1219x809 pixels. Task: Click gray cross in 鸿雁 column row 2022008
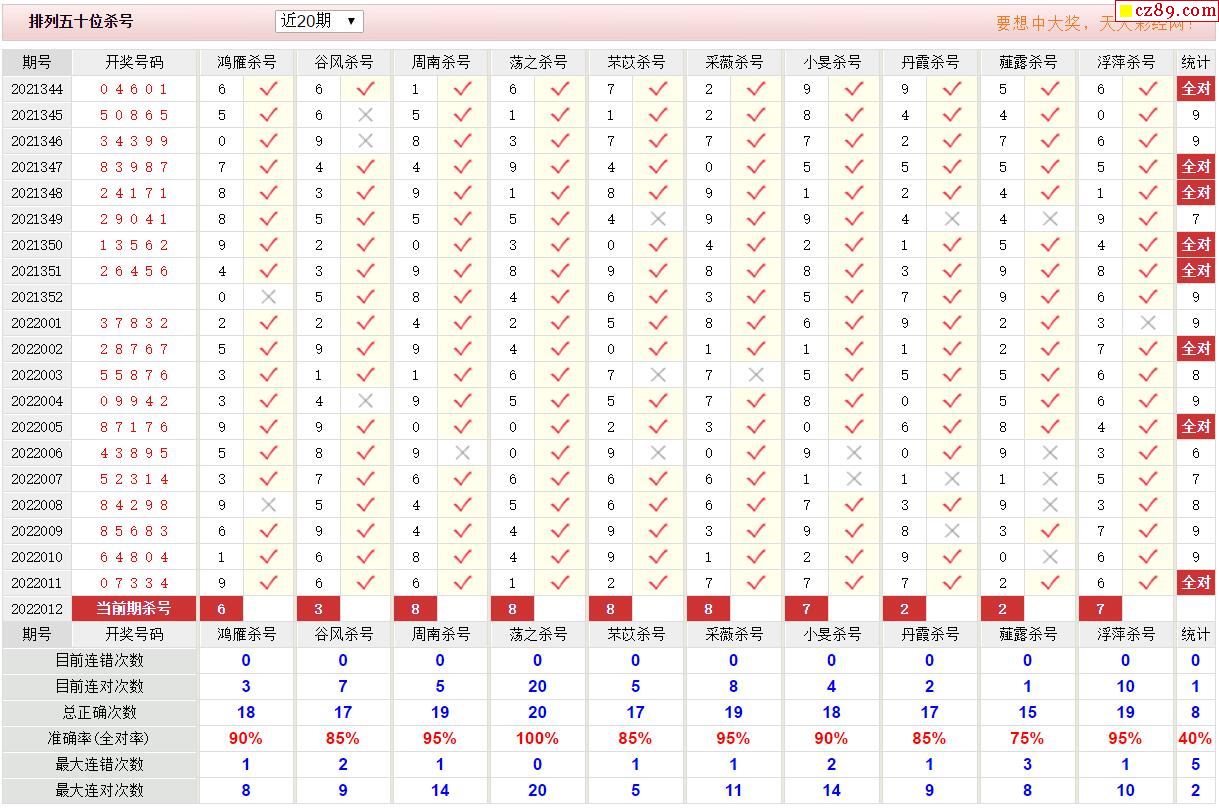click(x=268, y=505)
